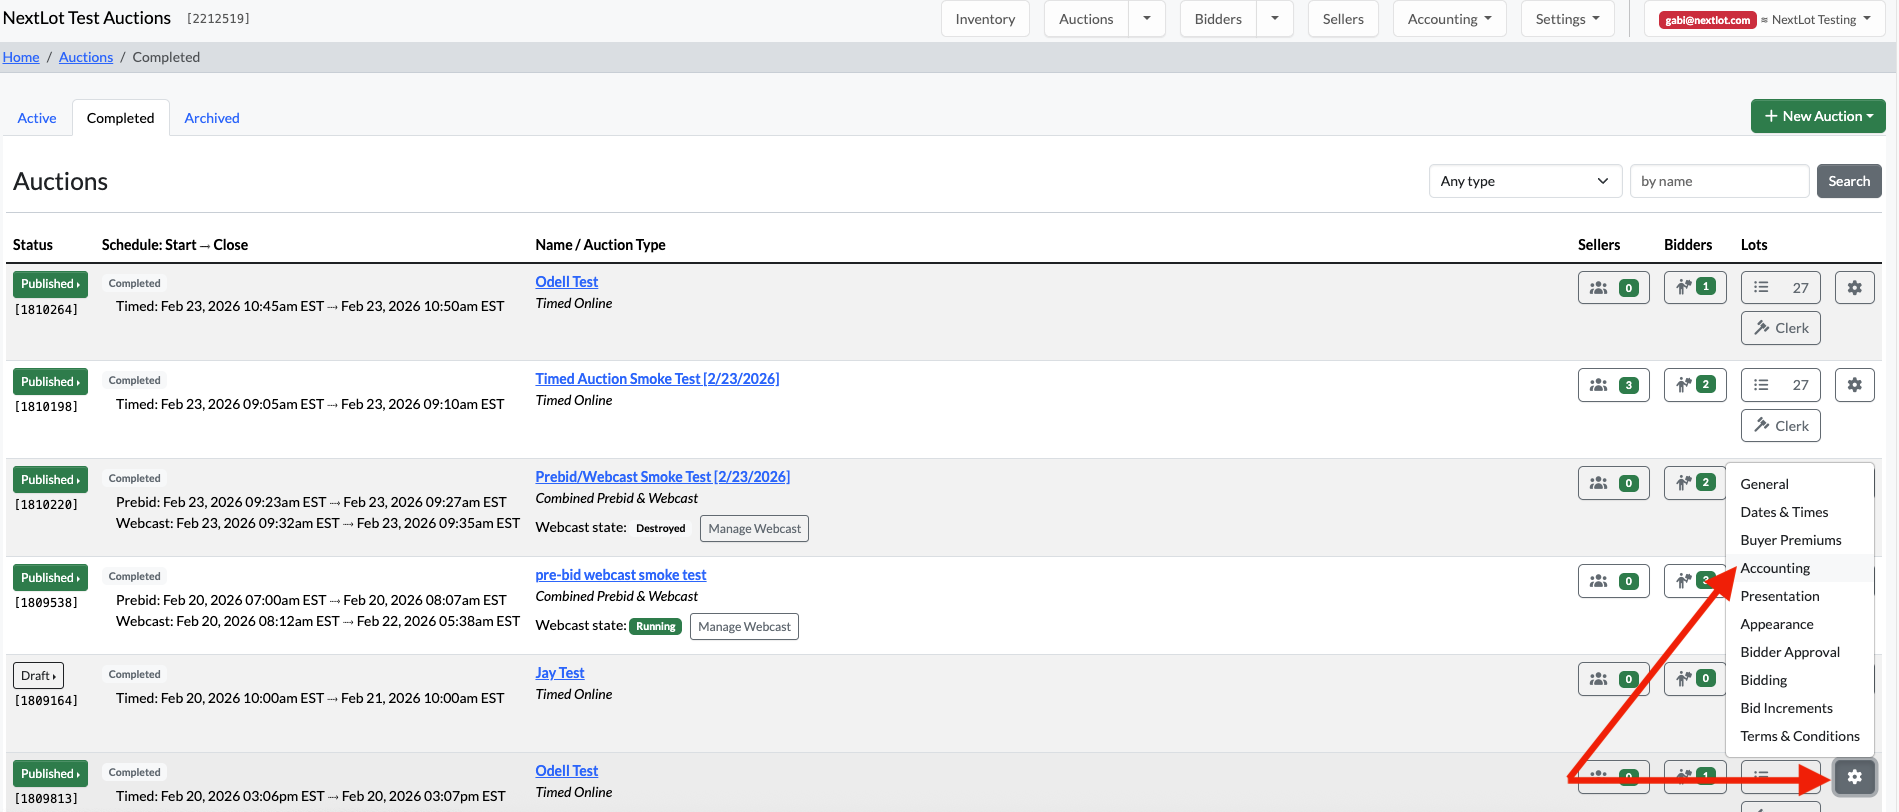Image resolution: width=1899 pixels, height=812 pixels.
Task: Open Prebid/Webcast Smoke Test [2/23/2026] link
Action: [x=663, y=477]
